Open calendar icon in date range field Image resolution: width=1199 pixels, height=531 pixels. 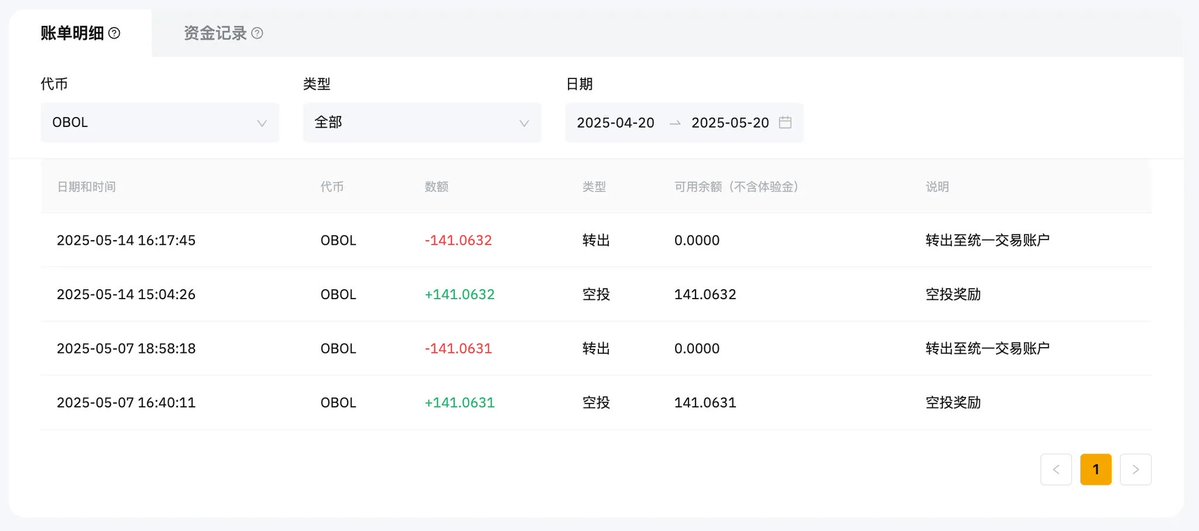tap(785, 122)
